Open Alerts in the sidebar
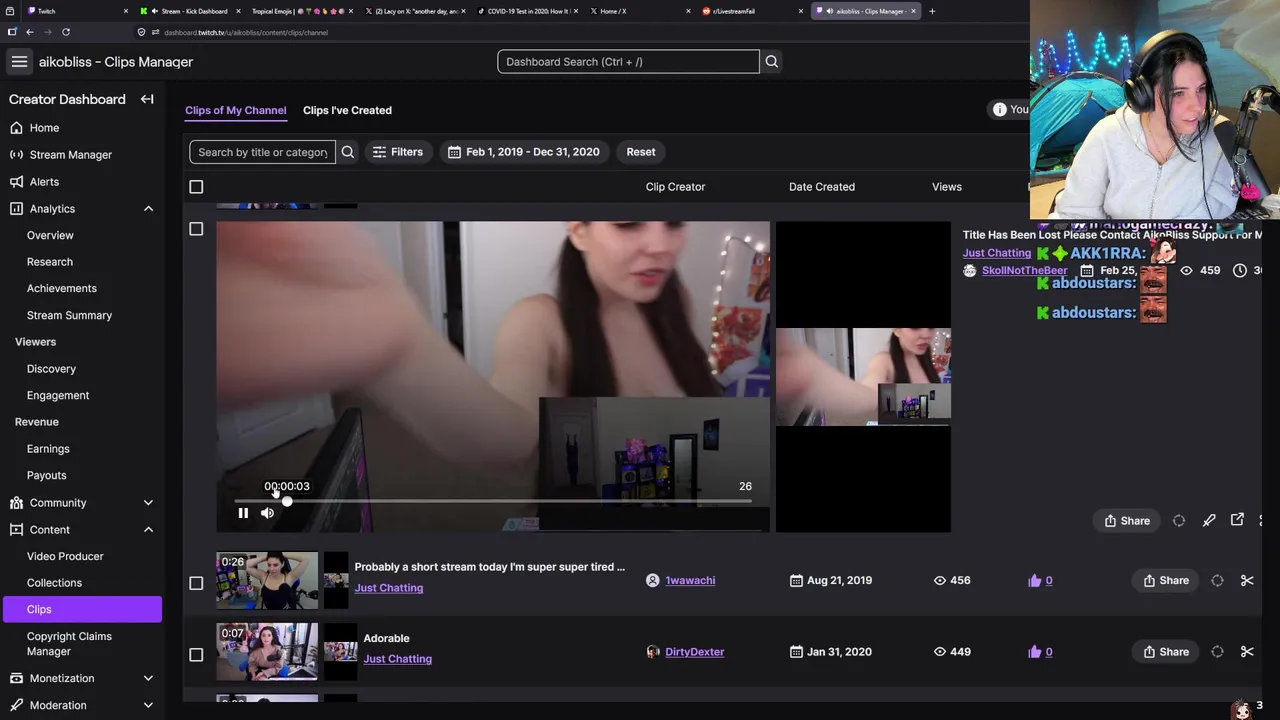This screenshot has height=720, width=1280. click(44, 182)
